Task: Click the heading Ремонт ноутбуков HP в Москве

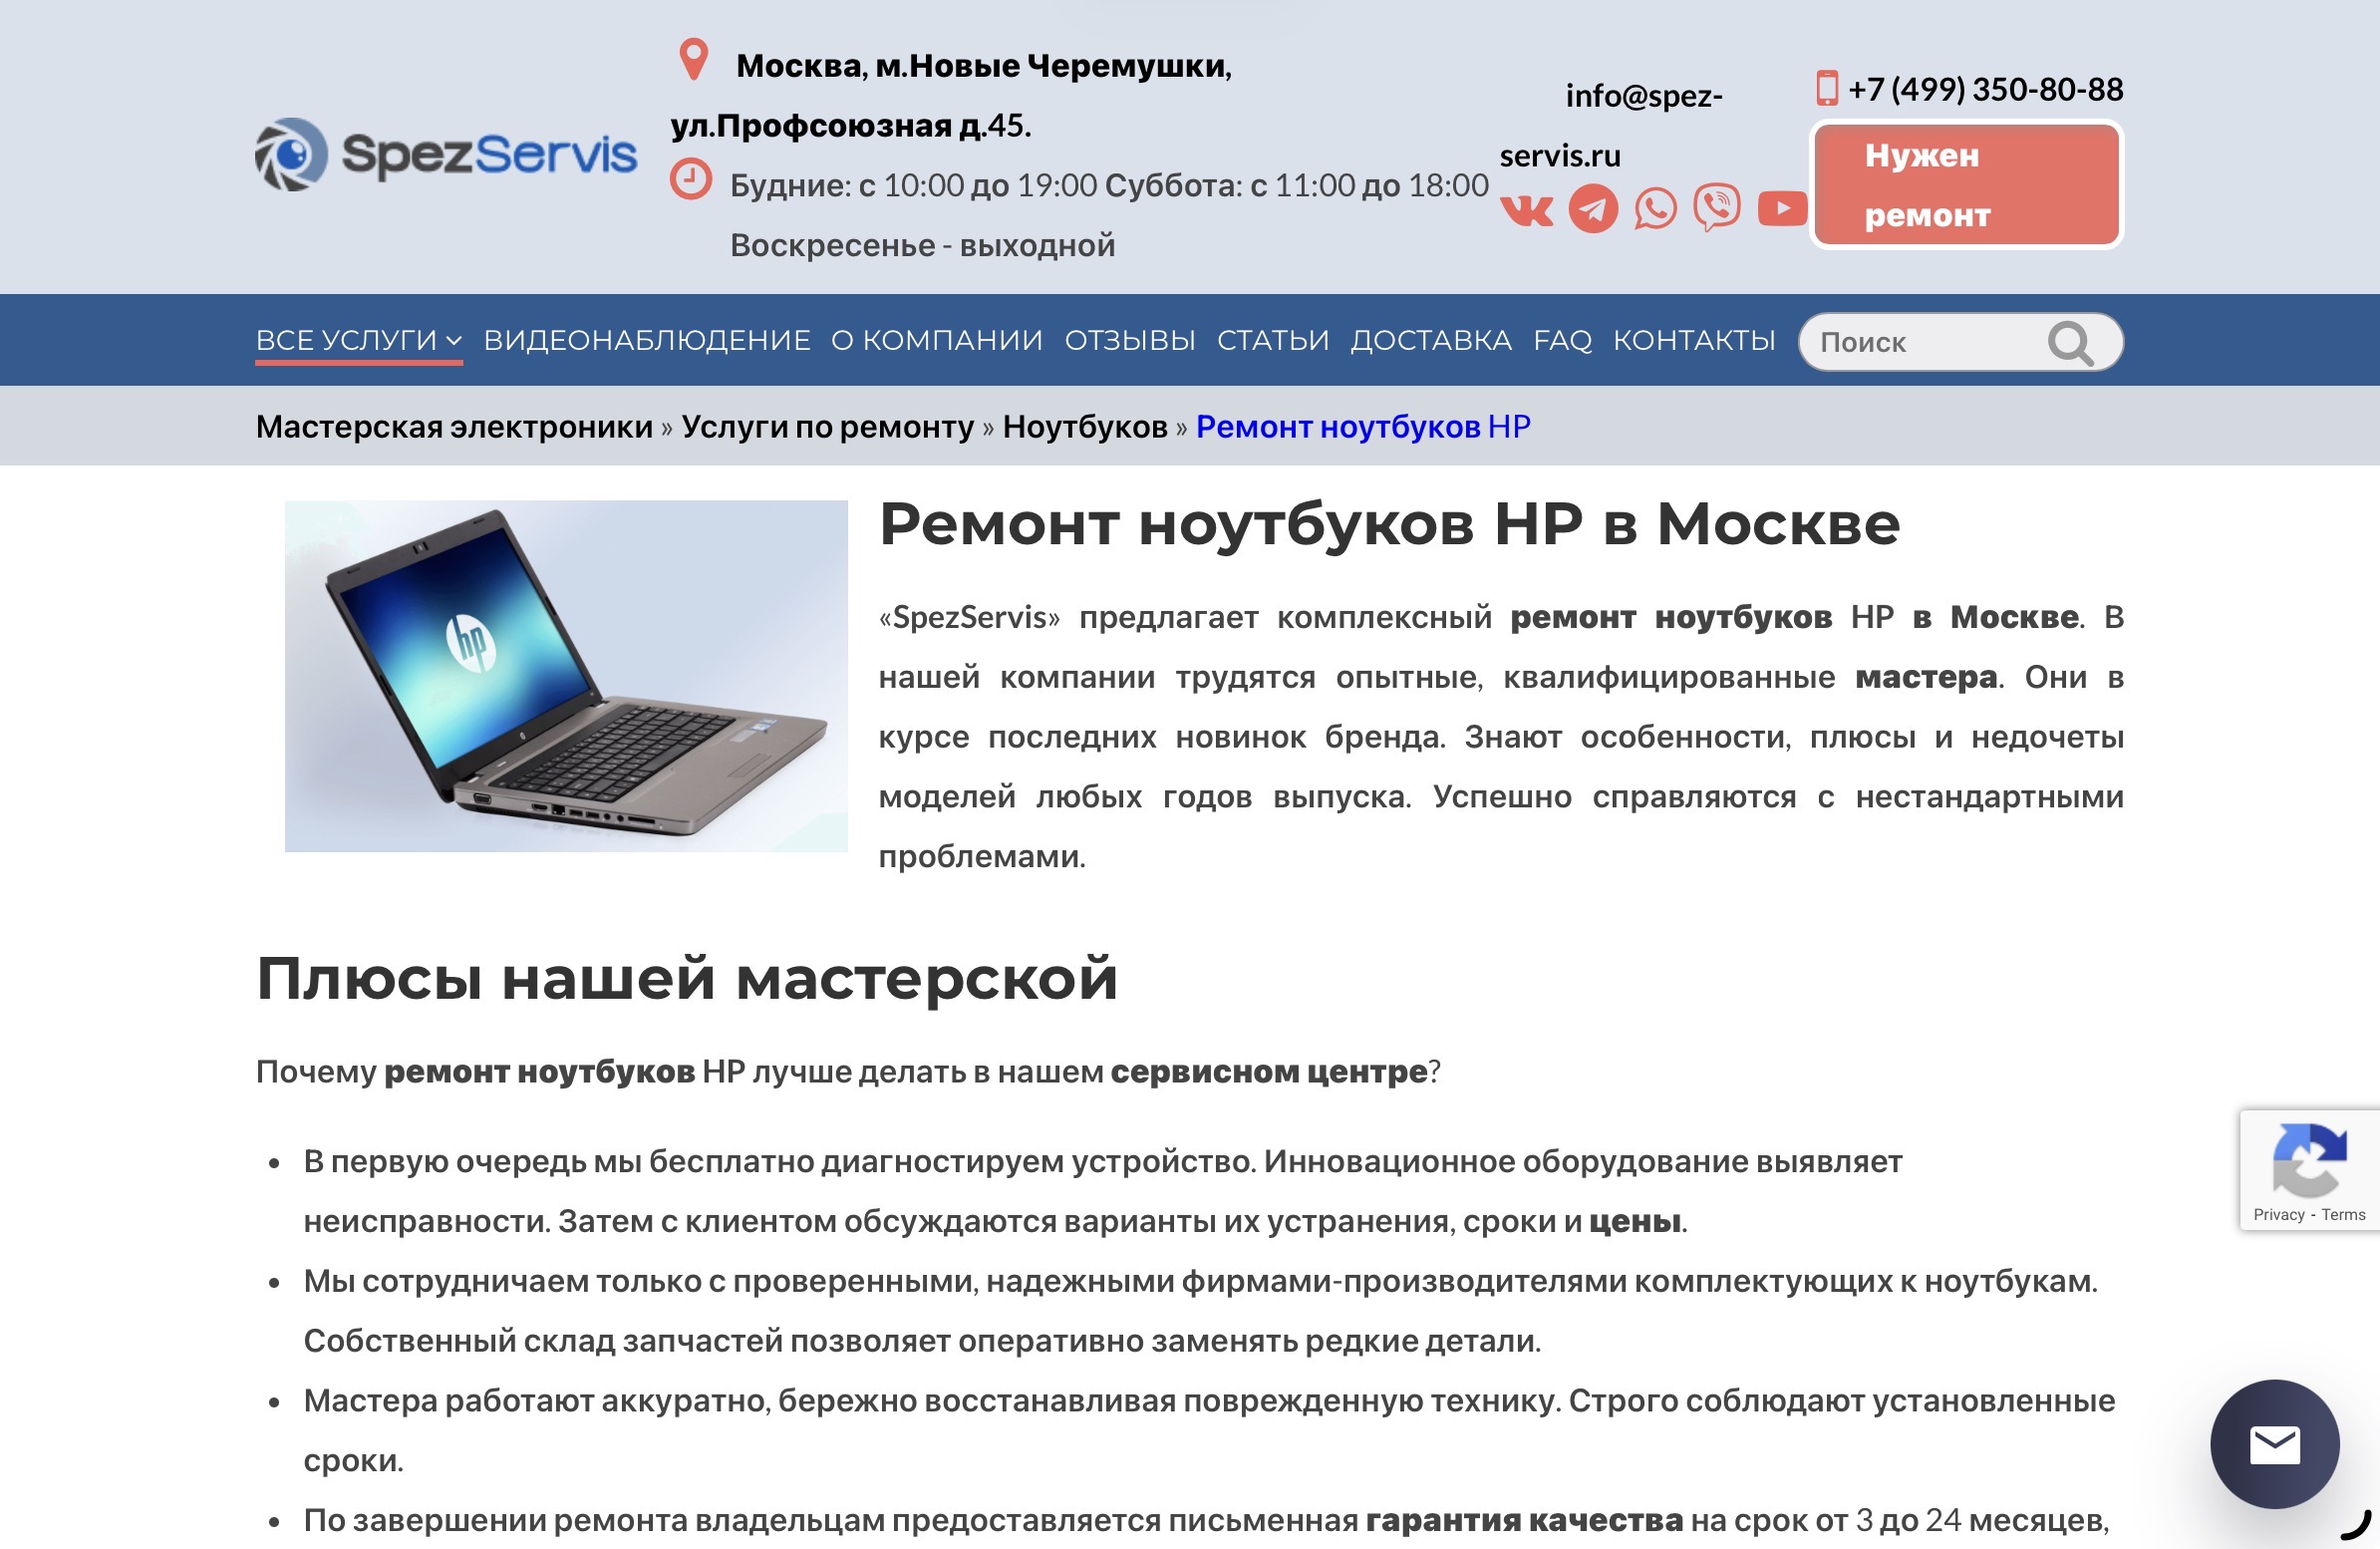Action: pos(1389,524)
